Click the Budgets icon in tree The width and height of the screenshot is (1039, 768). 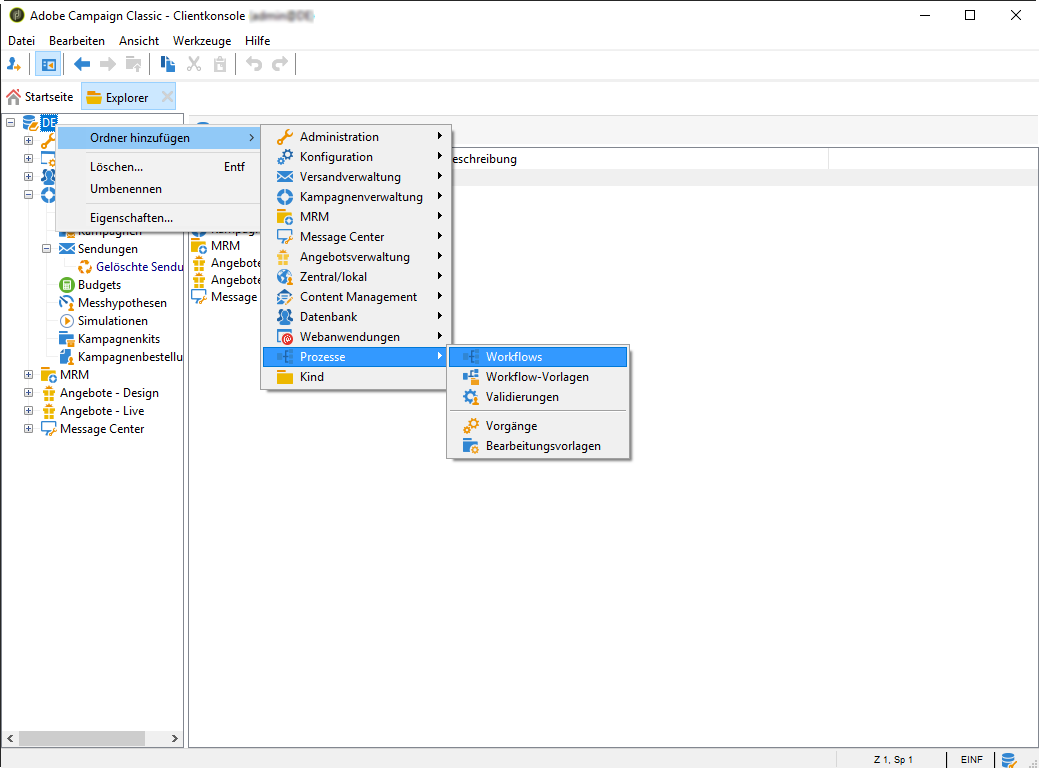click(x=66, y=285)
